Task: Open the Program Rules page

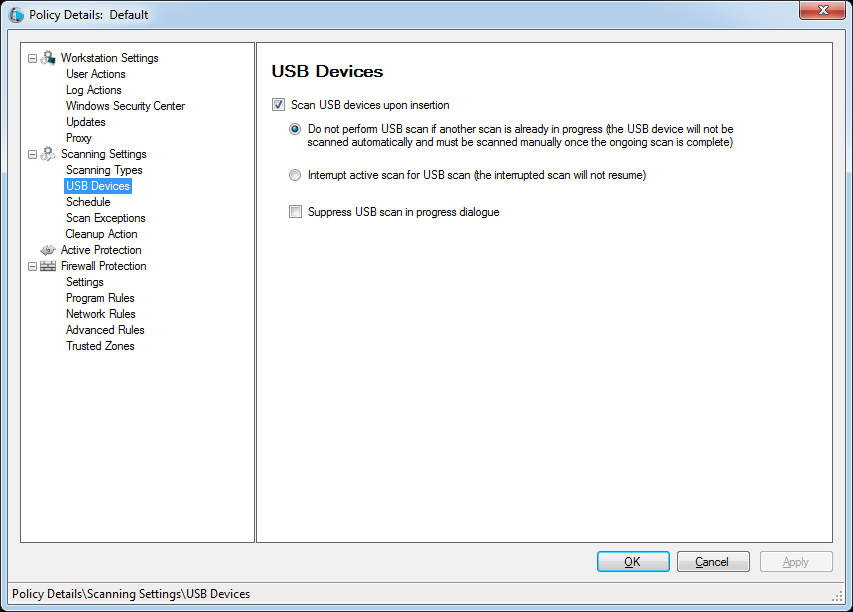Action: (100, 298)
